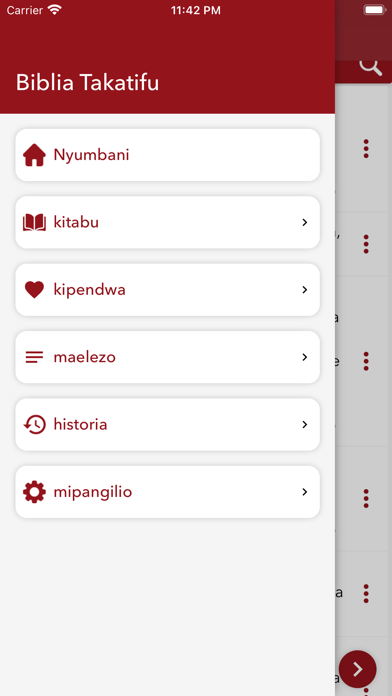Tap the open book icon for kitabu

34,222
